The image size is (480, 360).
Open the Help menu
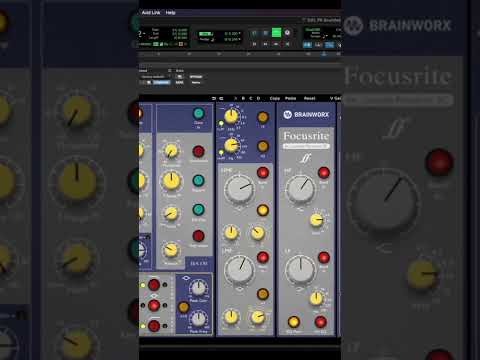click(x=170, y=12)
